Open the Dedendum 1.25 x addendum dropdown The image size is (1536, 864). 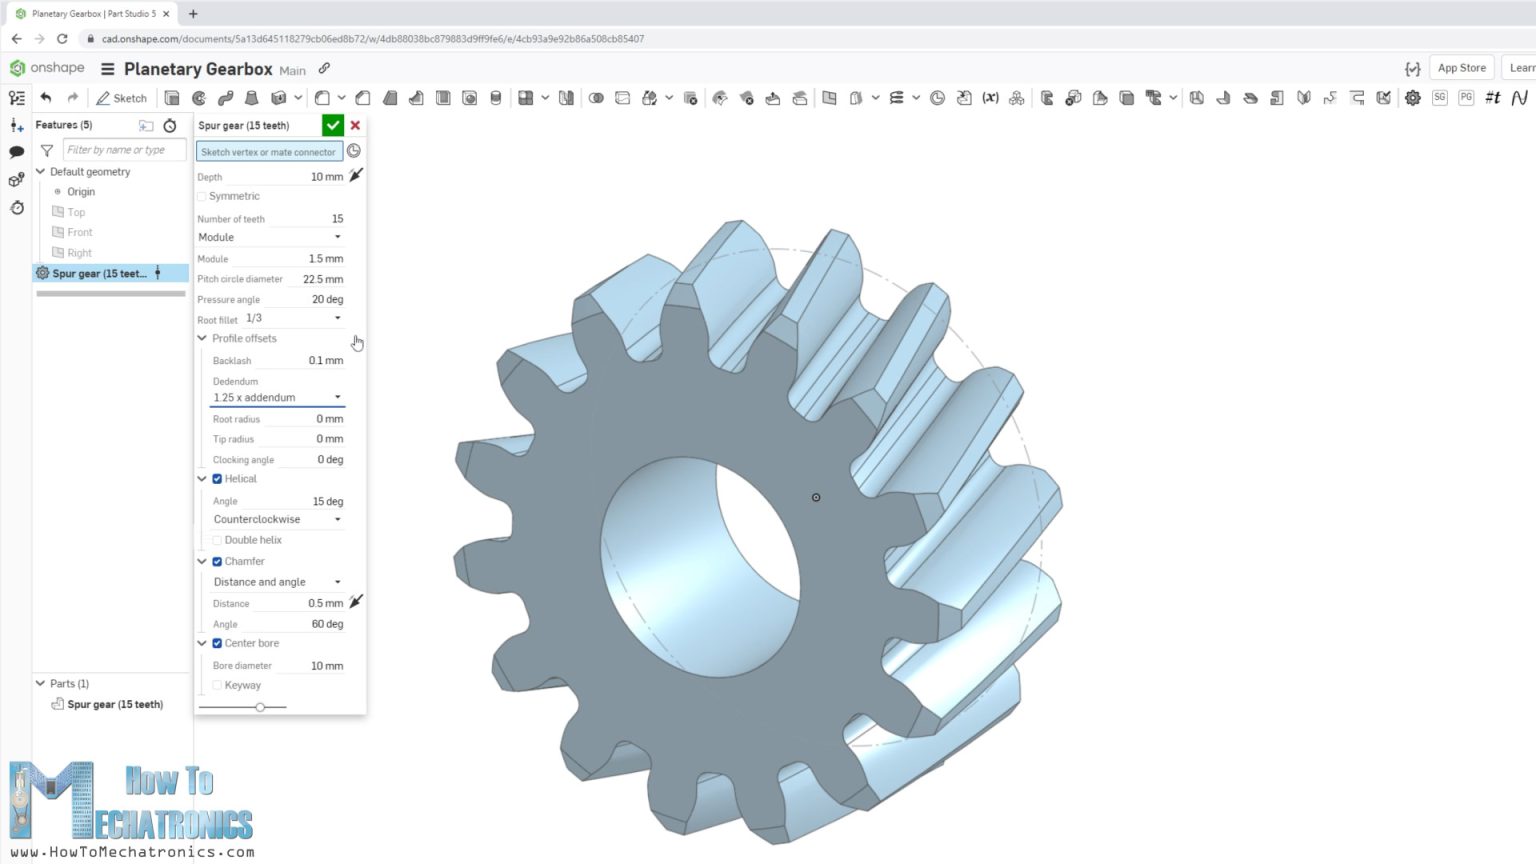(x=277, y=397)
